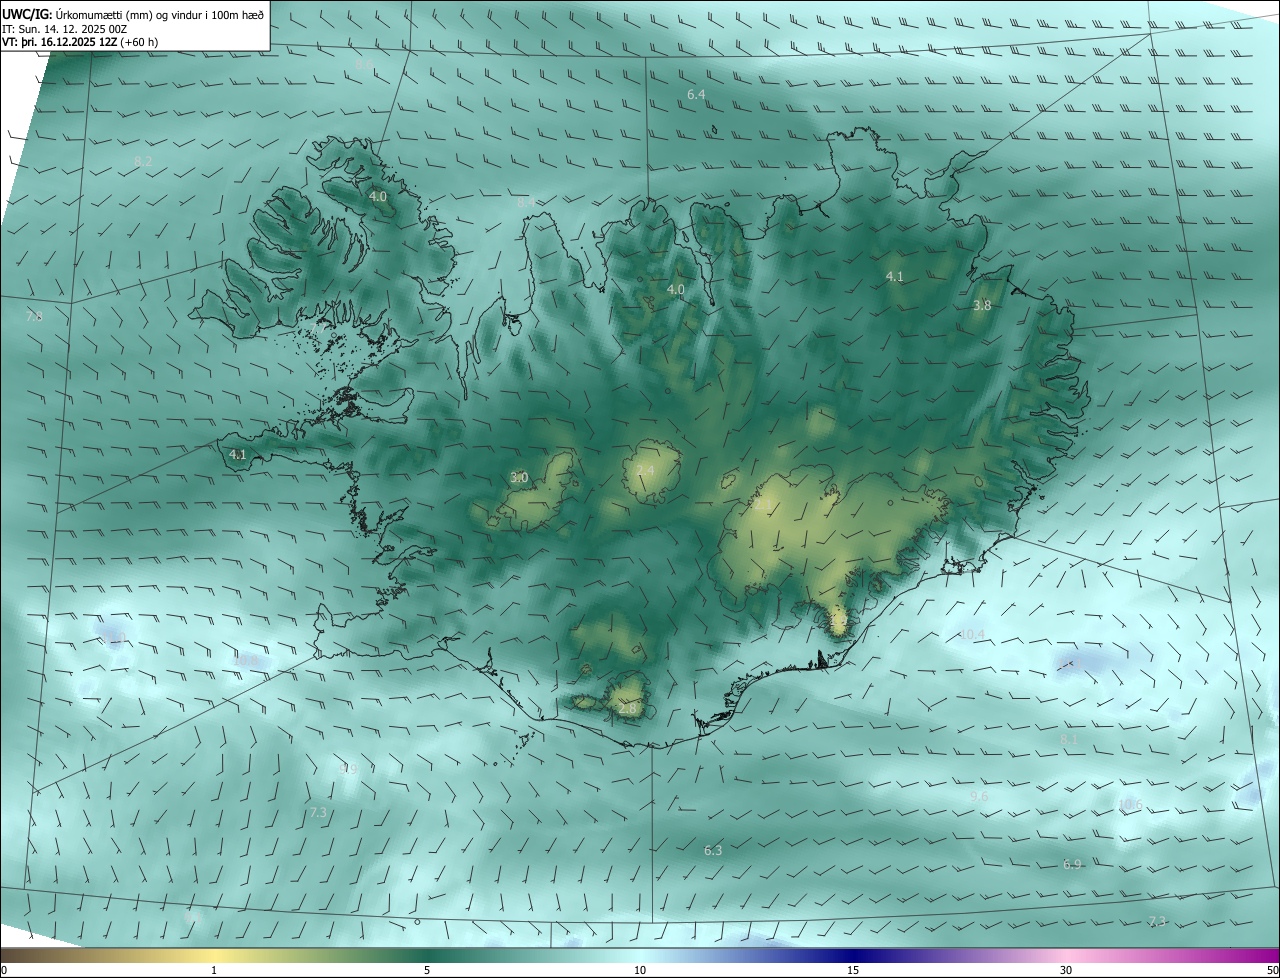Click the 6.4 value north of Iceland
The width and height of the screenshot is (1280, 978).
pos(696,94)
